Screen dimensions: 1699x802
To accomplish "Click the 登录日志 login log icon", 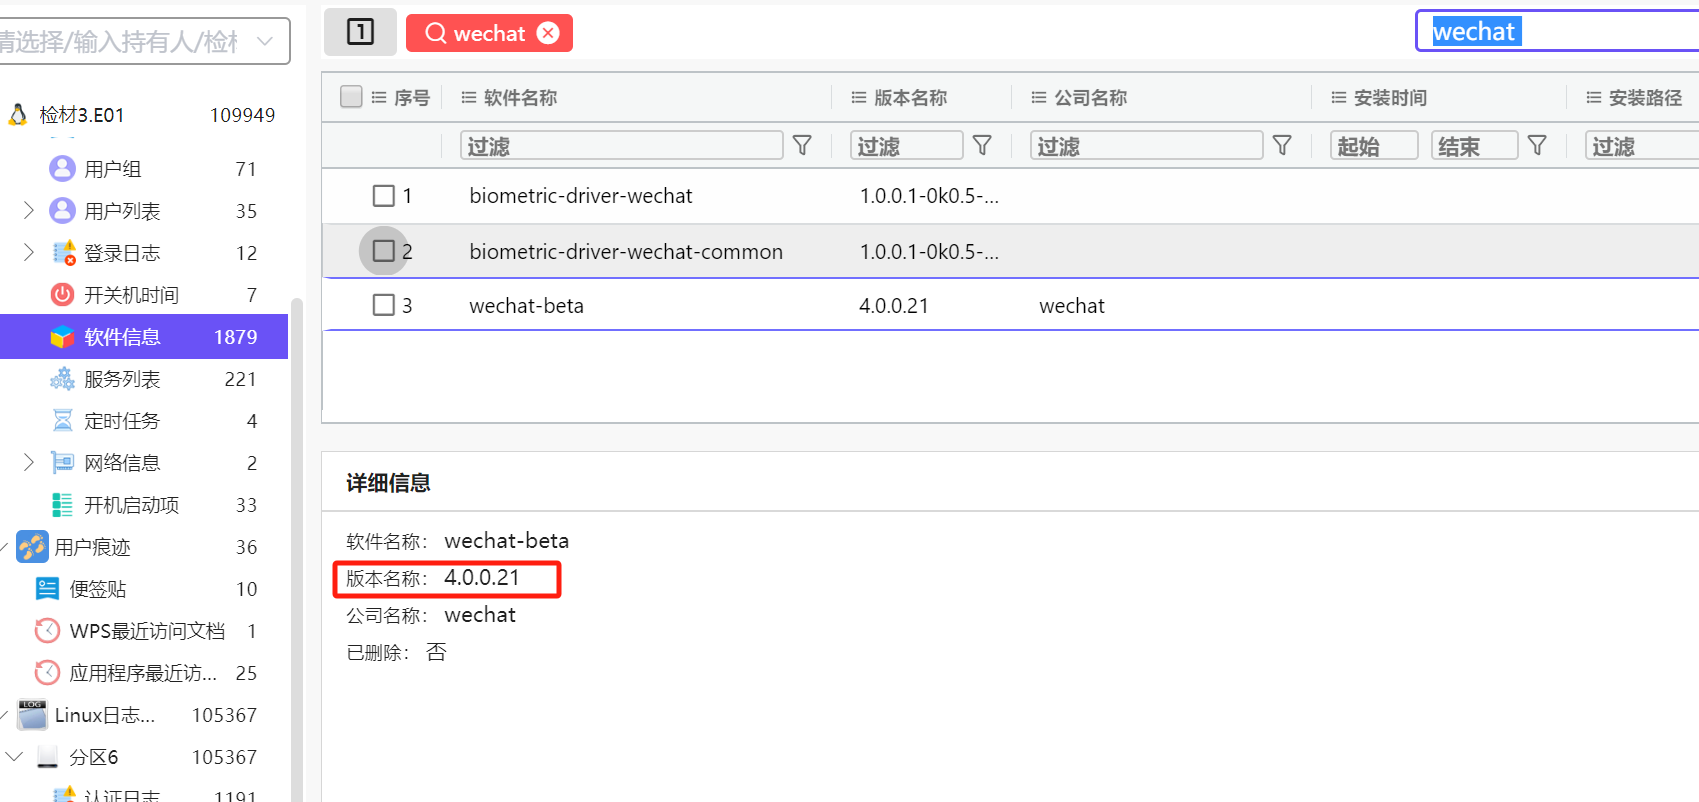I will coord(64,253).
